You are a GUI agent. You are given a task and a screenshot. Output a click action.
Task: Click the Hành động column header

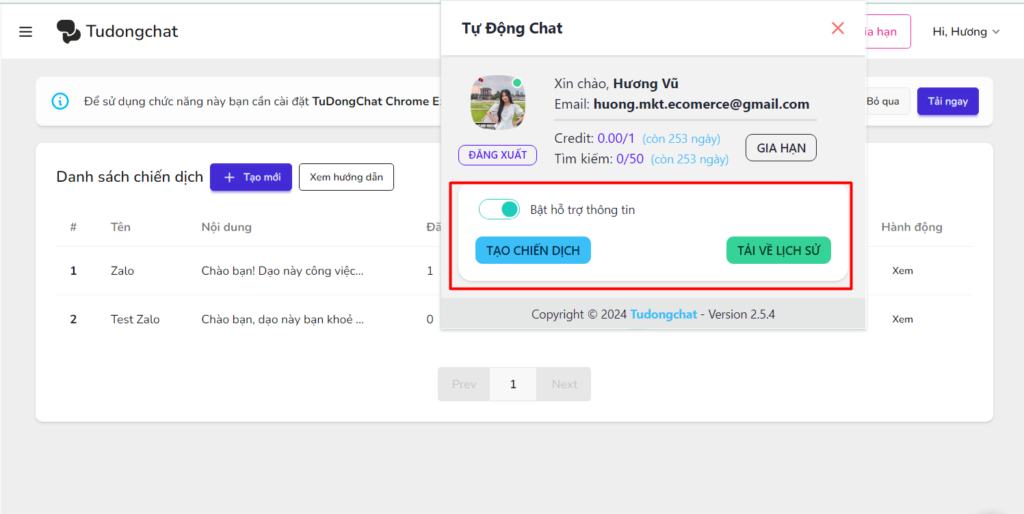click(912, 227)
